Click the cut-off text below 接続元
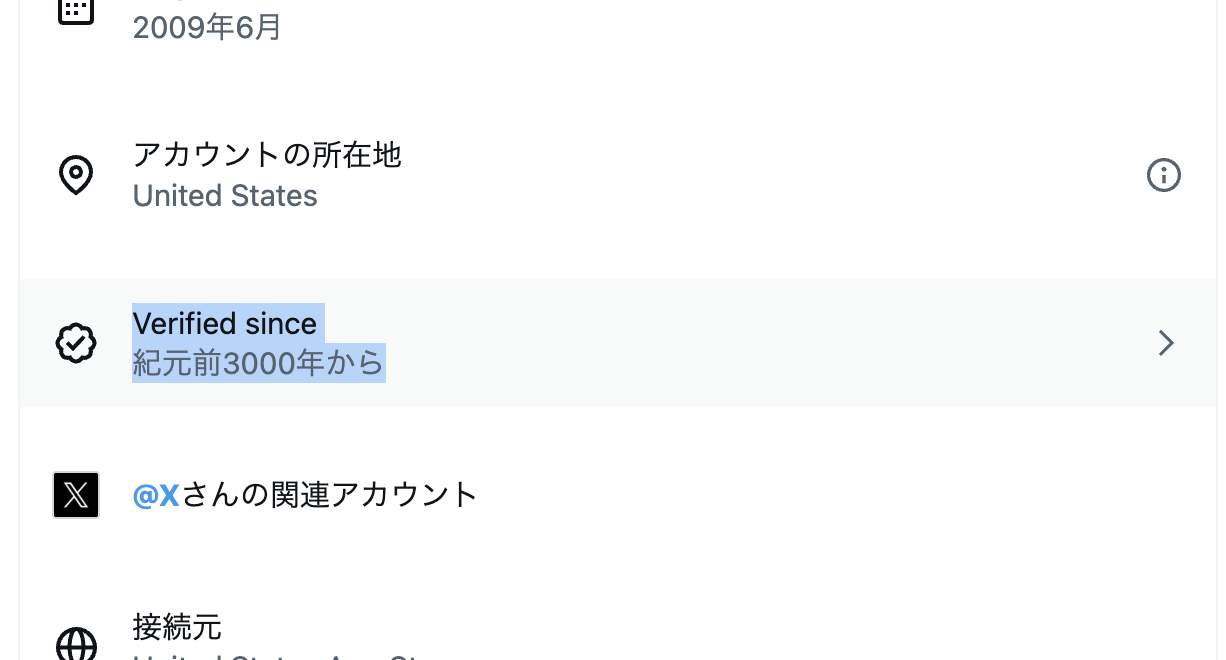Image resolution: width=1226 pixels, height=660 pixels. (280, 656)
